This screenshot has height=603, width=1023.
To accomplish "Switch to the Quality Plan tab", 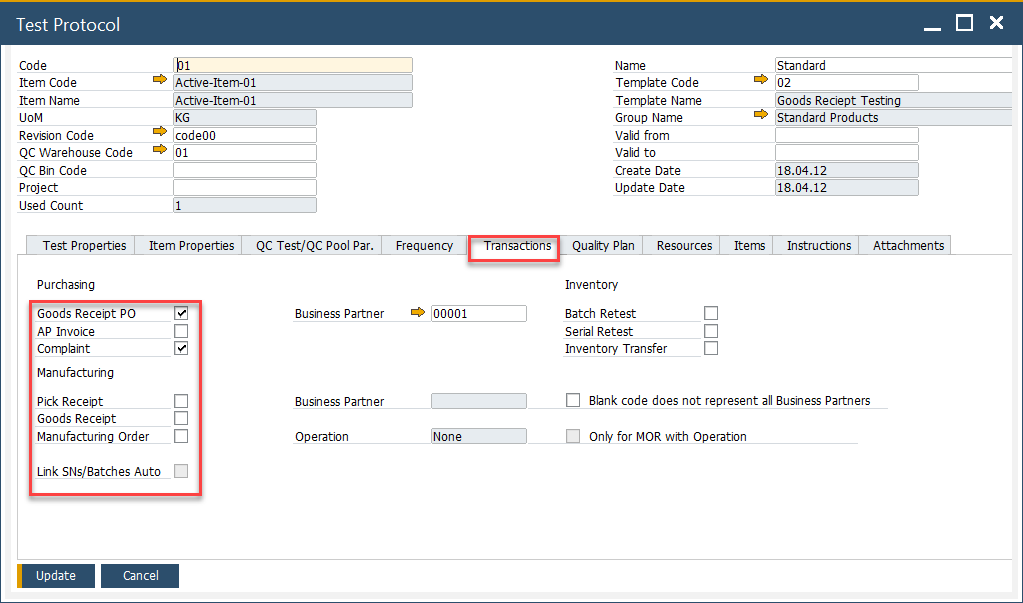I will (x=602, y=245).
